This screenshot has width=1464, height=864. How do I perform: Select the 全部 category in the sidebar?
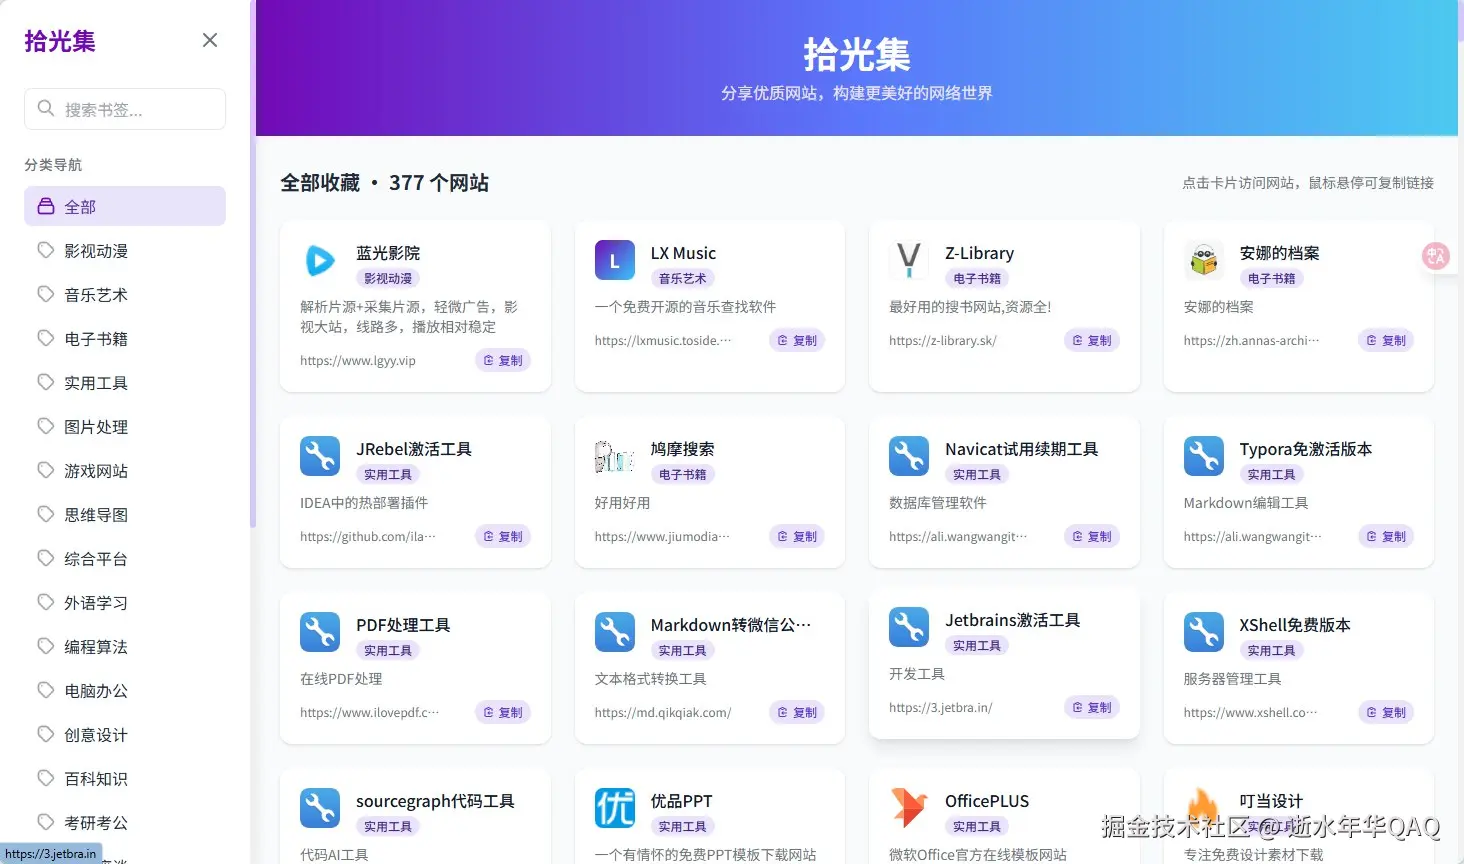(x=82, y=206)
